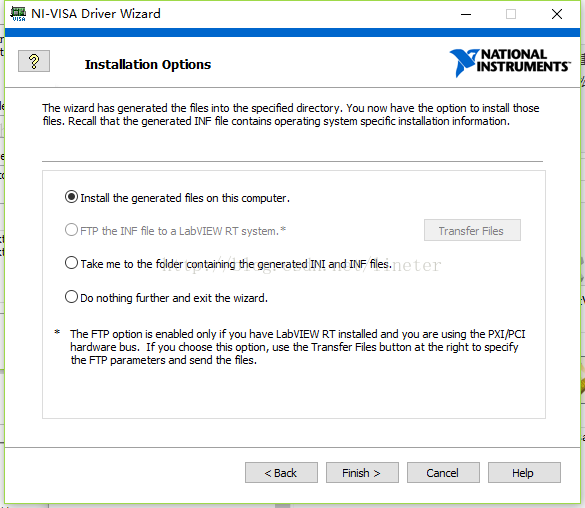Open Help from the bottom button row

point(524,473)
